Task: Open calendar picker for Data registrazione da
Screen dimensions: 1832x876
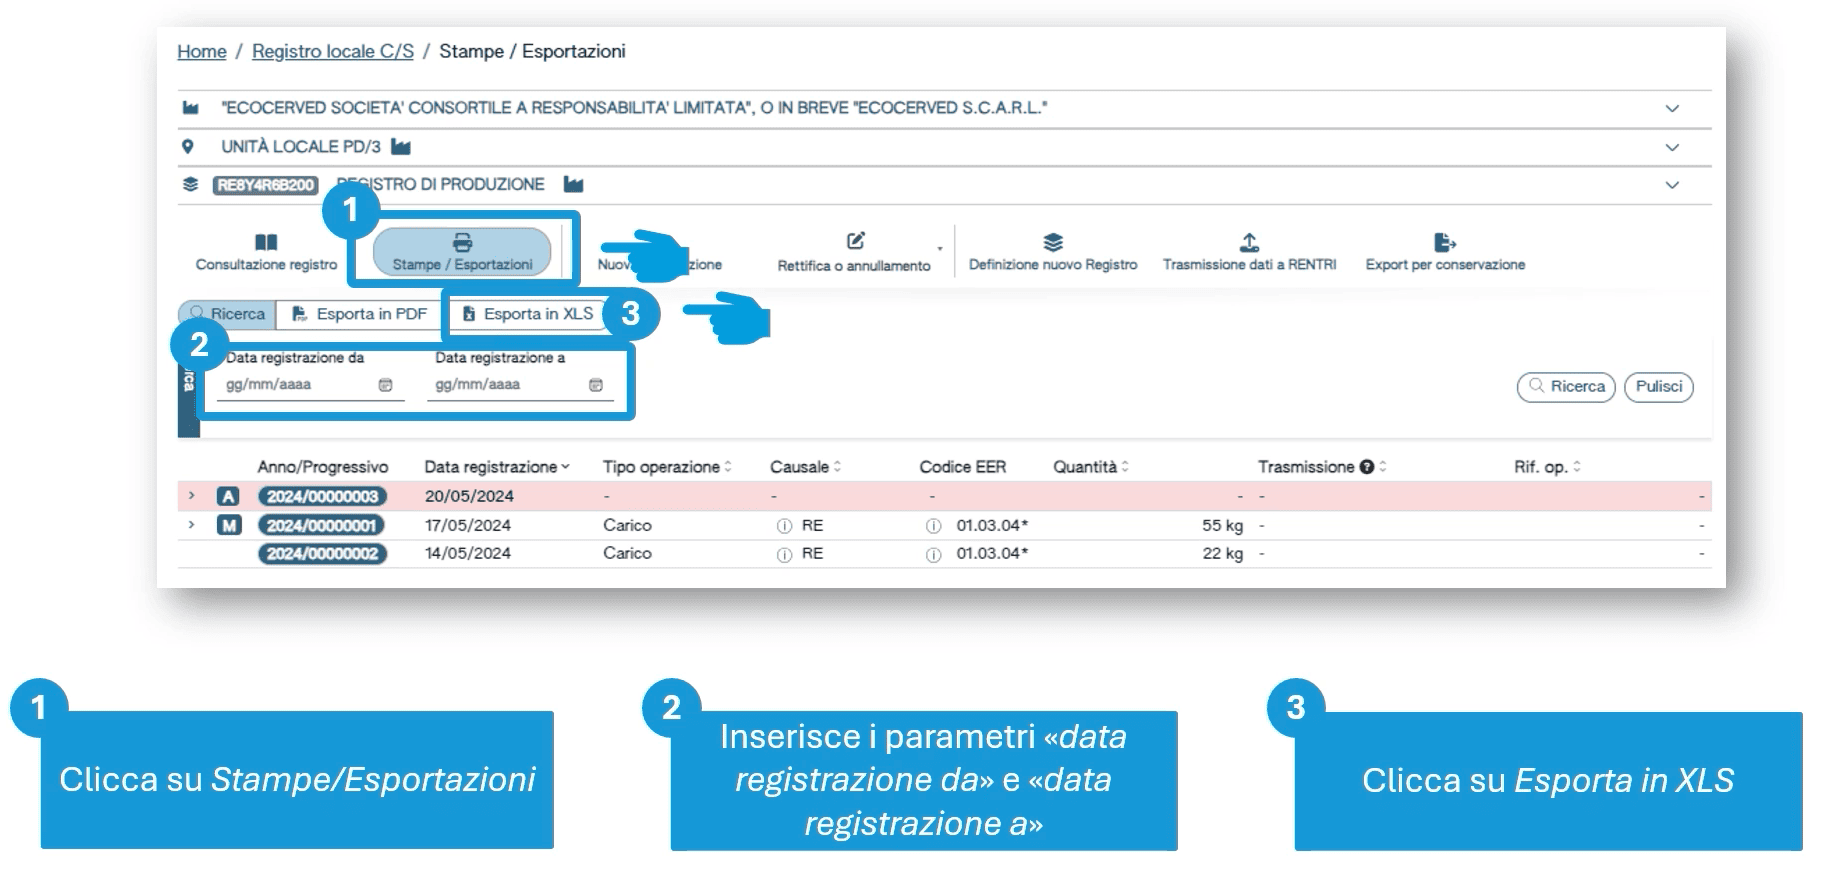Action: click(x=386, y=385)
